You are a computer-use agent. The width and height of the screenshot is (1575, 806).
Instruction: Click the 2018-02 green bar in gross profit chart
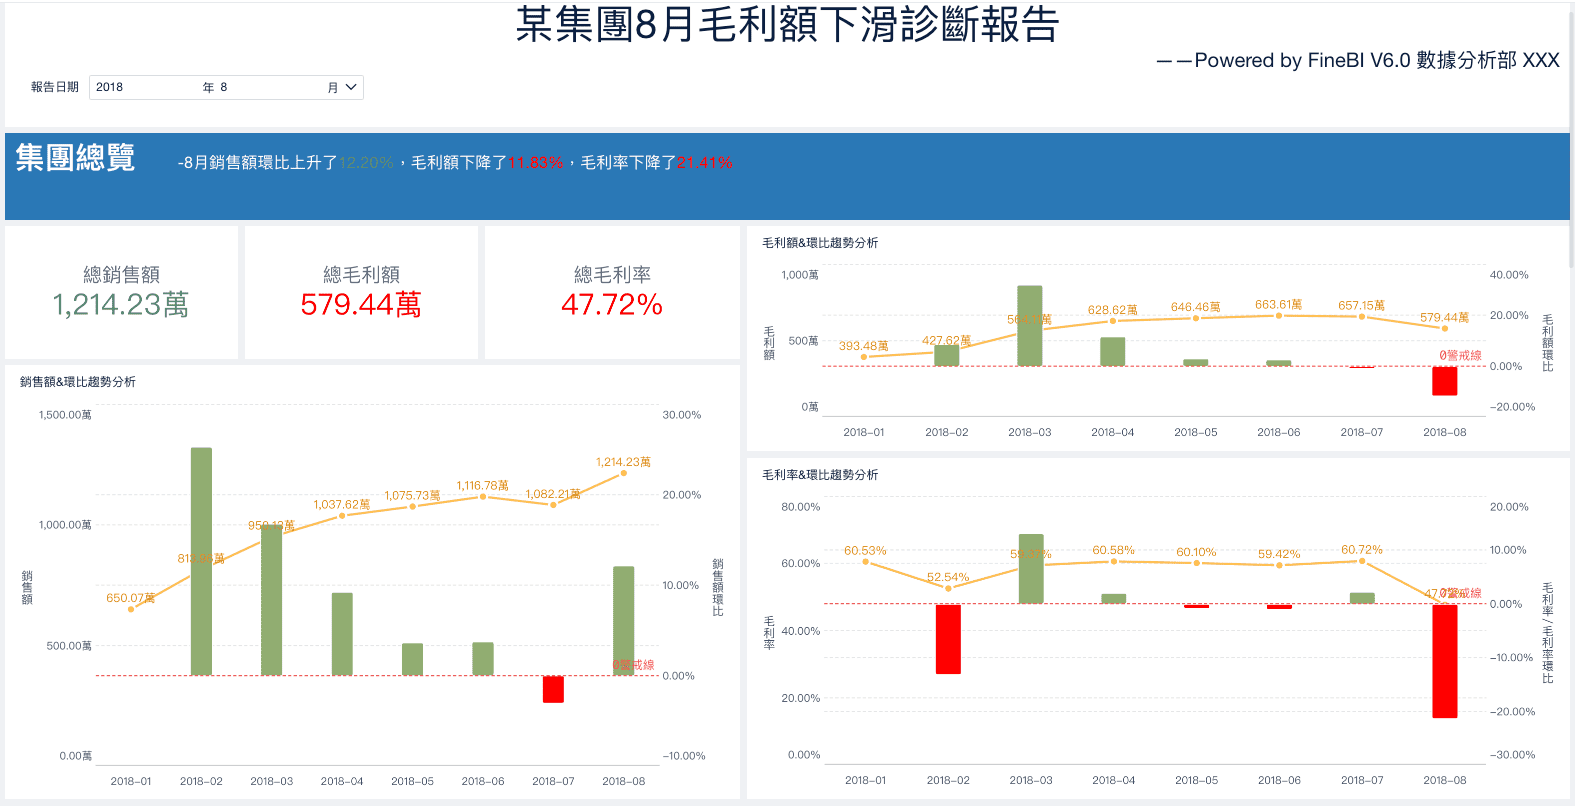click(x=947, y=356)
